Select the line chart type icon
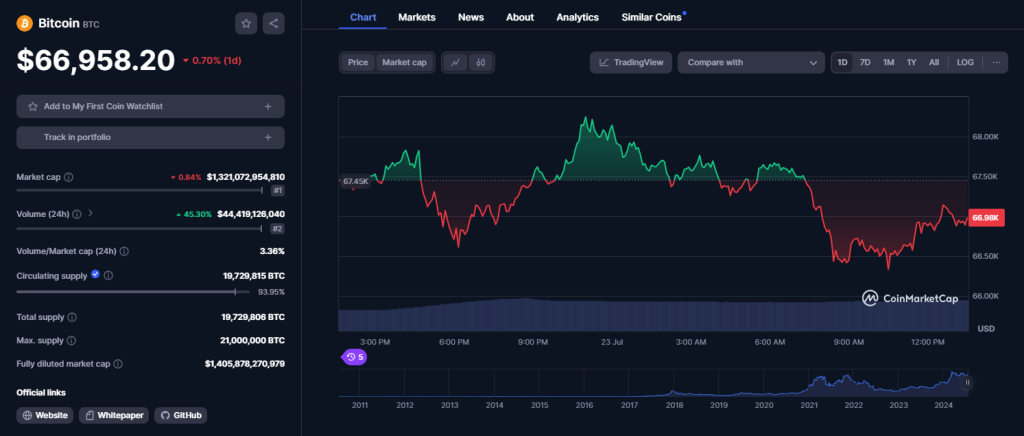Screen dimensions: 1024x436 455,62
